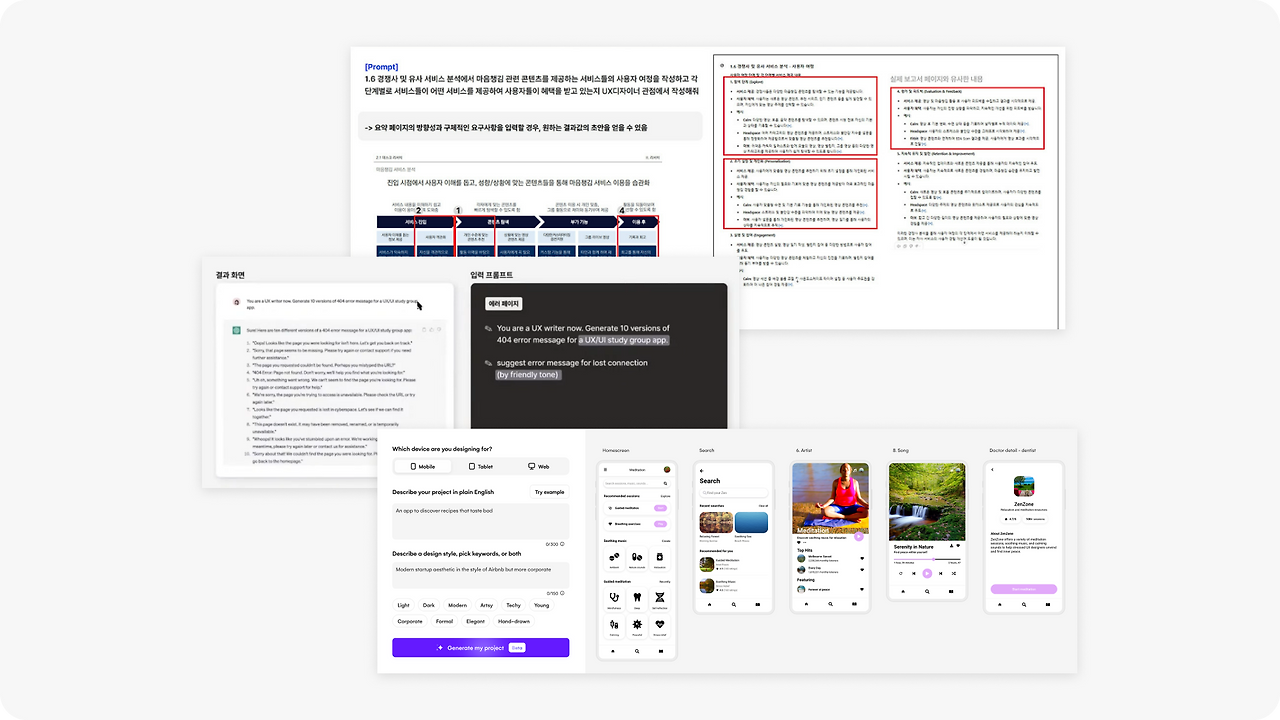Click Search sessions field on Homescreen mockup
Image resolution: width=1280 pixels, height=720 pixels.
point(637,483)
